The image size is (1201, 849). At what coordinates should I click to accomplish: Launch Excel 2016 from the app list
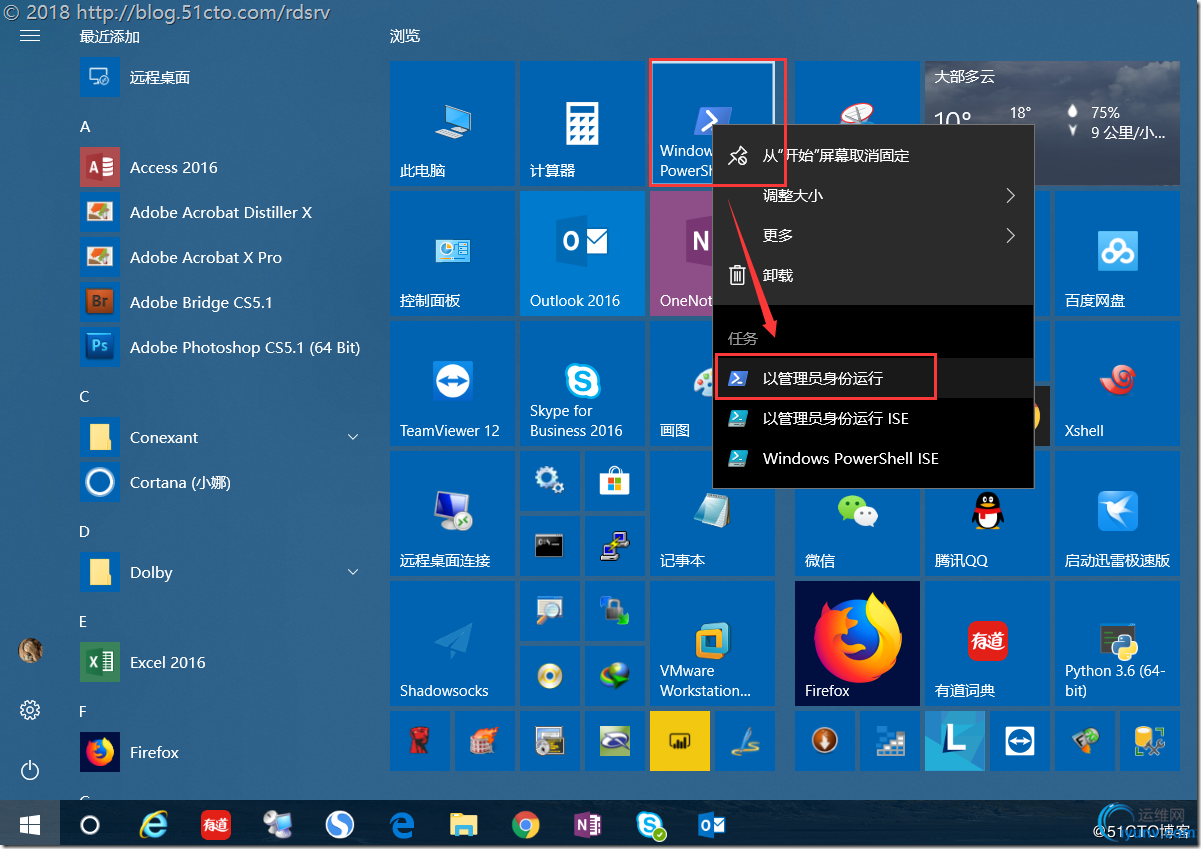pos(222,662)
